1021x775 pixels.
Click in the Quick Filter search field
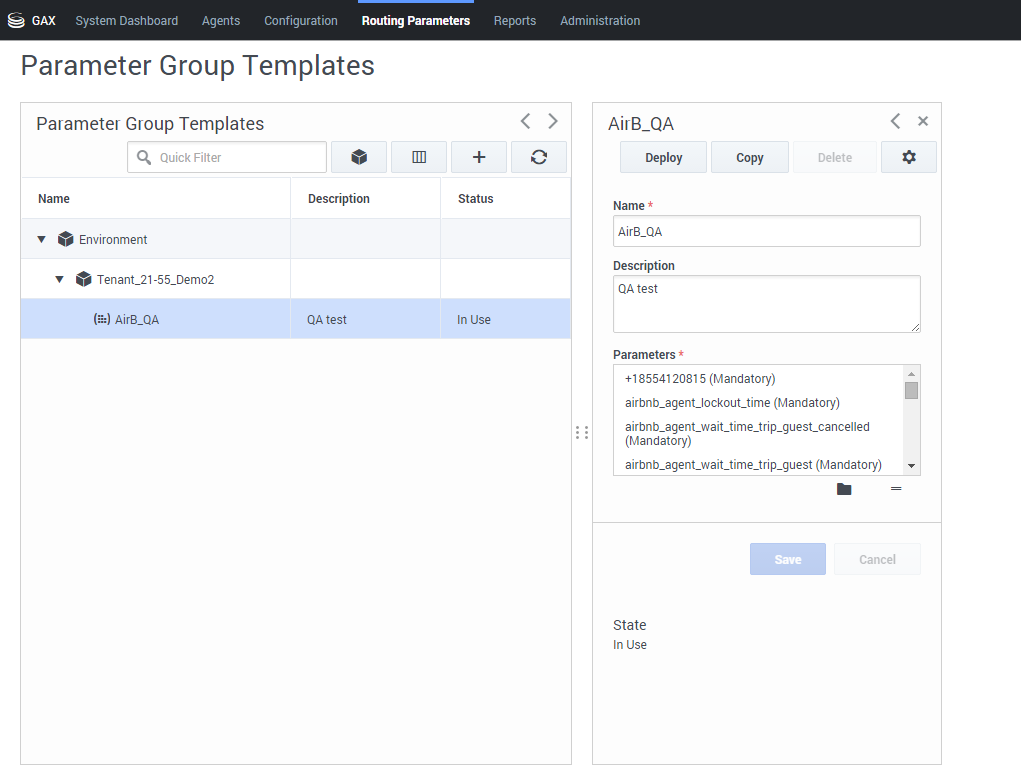coord(238,157)
